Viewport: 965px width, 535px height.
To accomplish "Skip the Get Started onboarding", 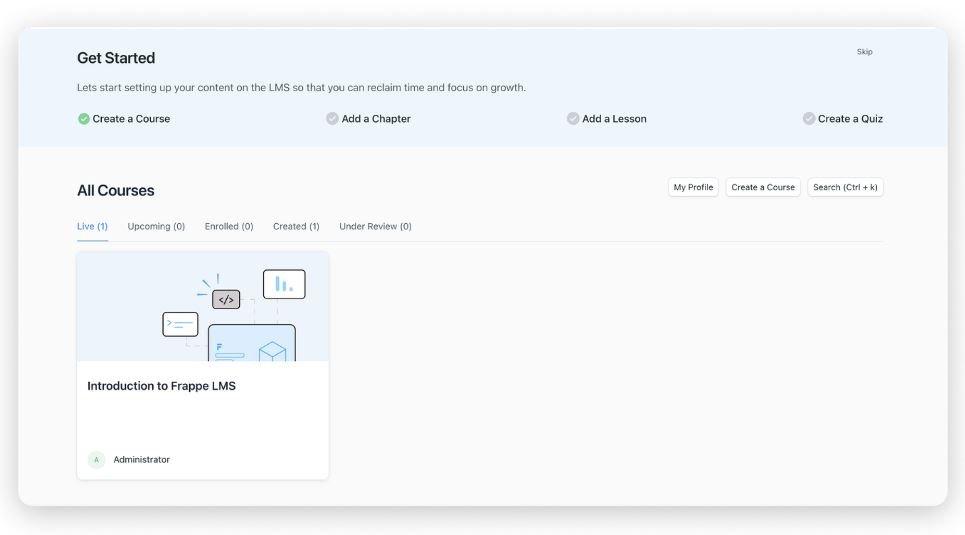I will [x=865, y=52].
